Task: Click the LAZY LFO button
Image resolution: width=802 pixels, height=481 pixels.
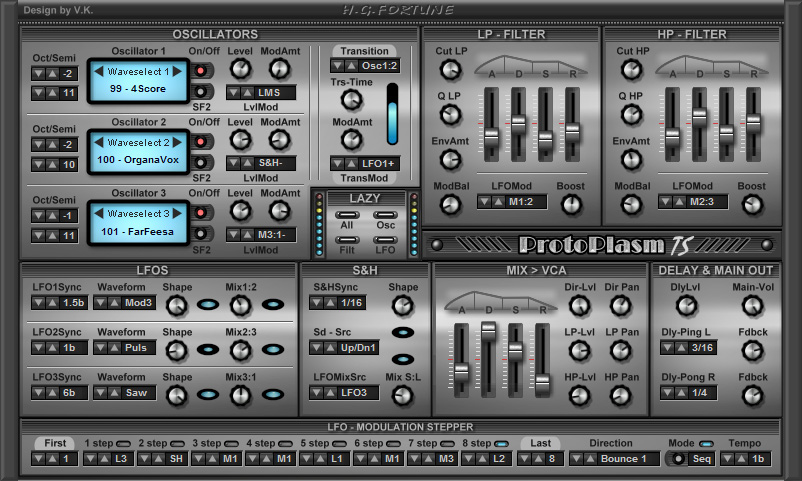Action: tap(385, 239)
